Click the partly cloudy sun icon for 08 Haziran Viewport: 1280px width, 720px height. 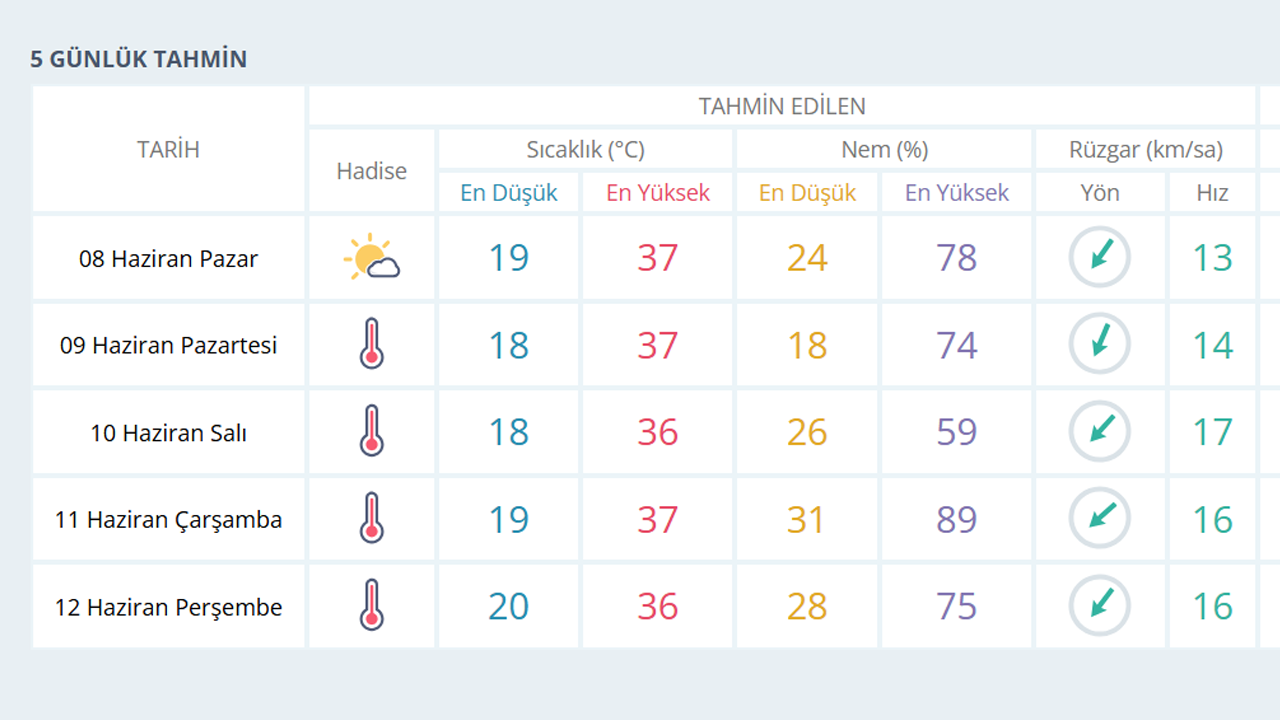372,258
